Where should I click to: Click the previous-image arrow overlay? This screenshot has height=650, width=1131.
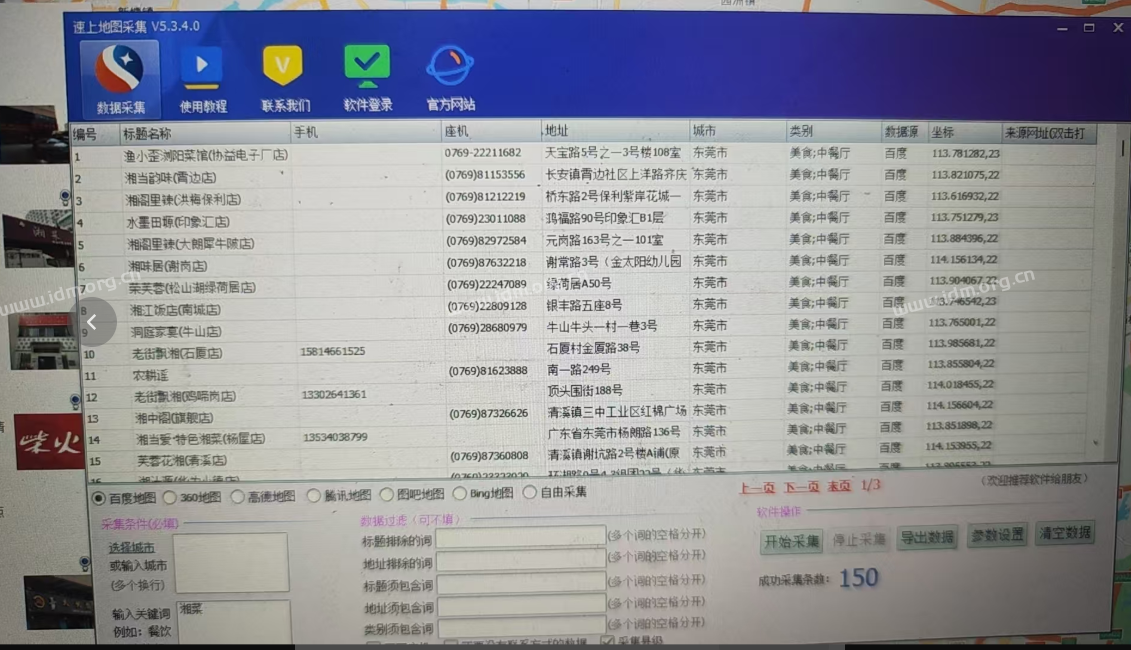point(92,322)
